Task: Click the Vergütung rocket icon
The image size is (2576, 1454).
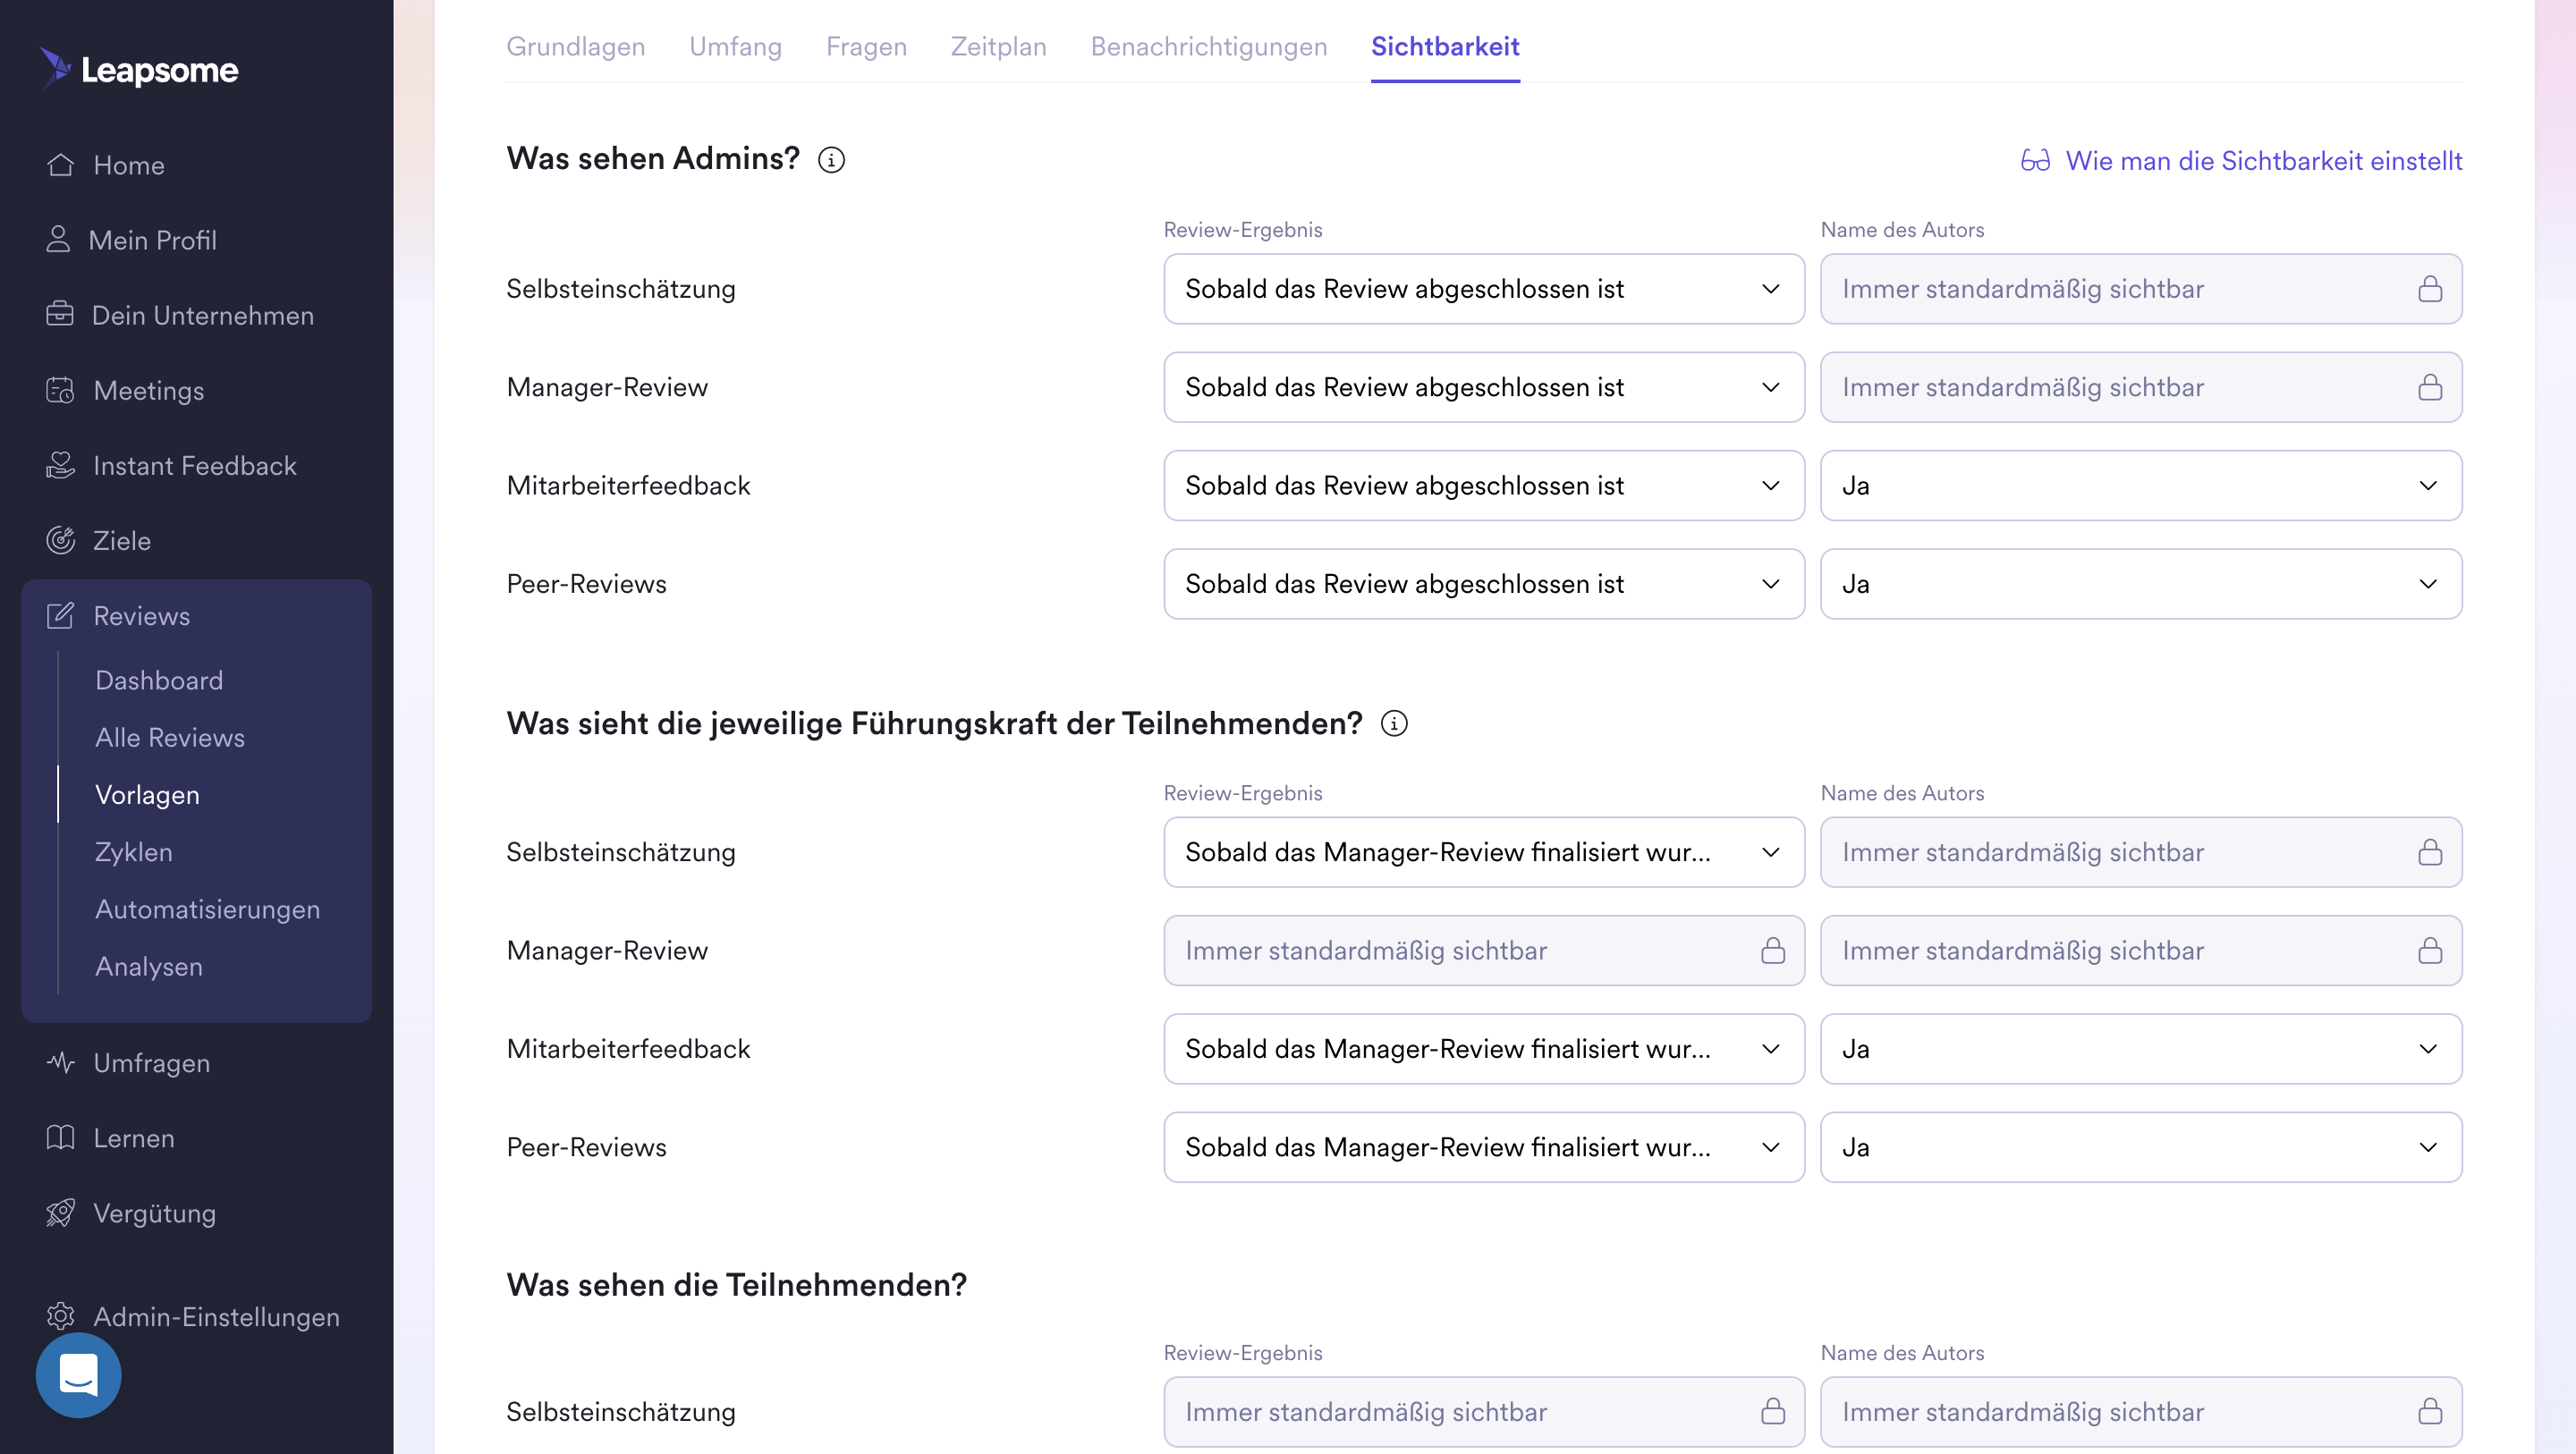Action: tap(60, 1212)
